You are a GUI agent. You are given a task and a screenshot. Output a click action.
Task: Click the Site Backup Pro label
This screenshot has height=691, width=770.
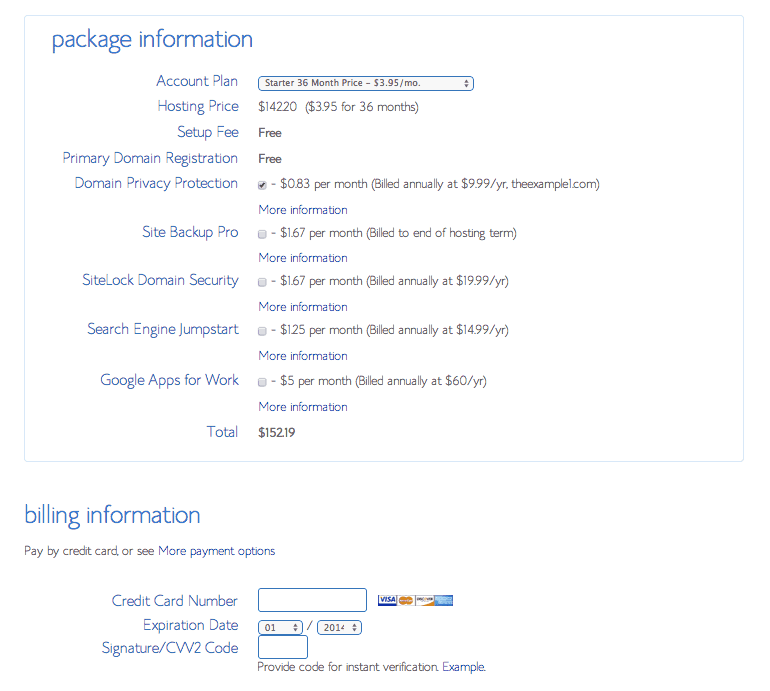[190, 232]
